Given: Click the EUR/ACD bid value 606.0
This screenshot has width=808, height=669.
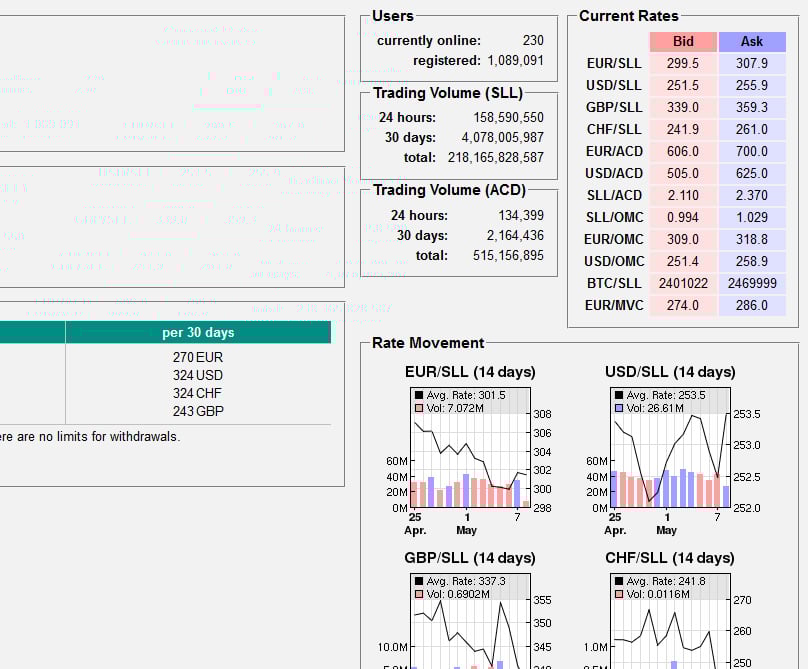Looking at the screenshot, I should pos(683,151).
